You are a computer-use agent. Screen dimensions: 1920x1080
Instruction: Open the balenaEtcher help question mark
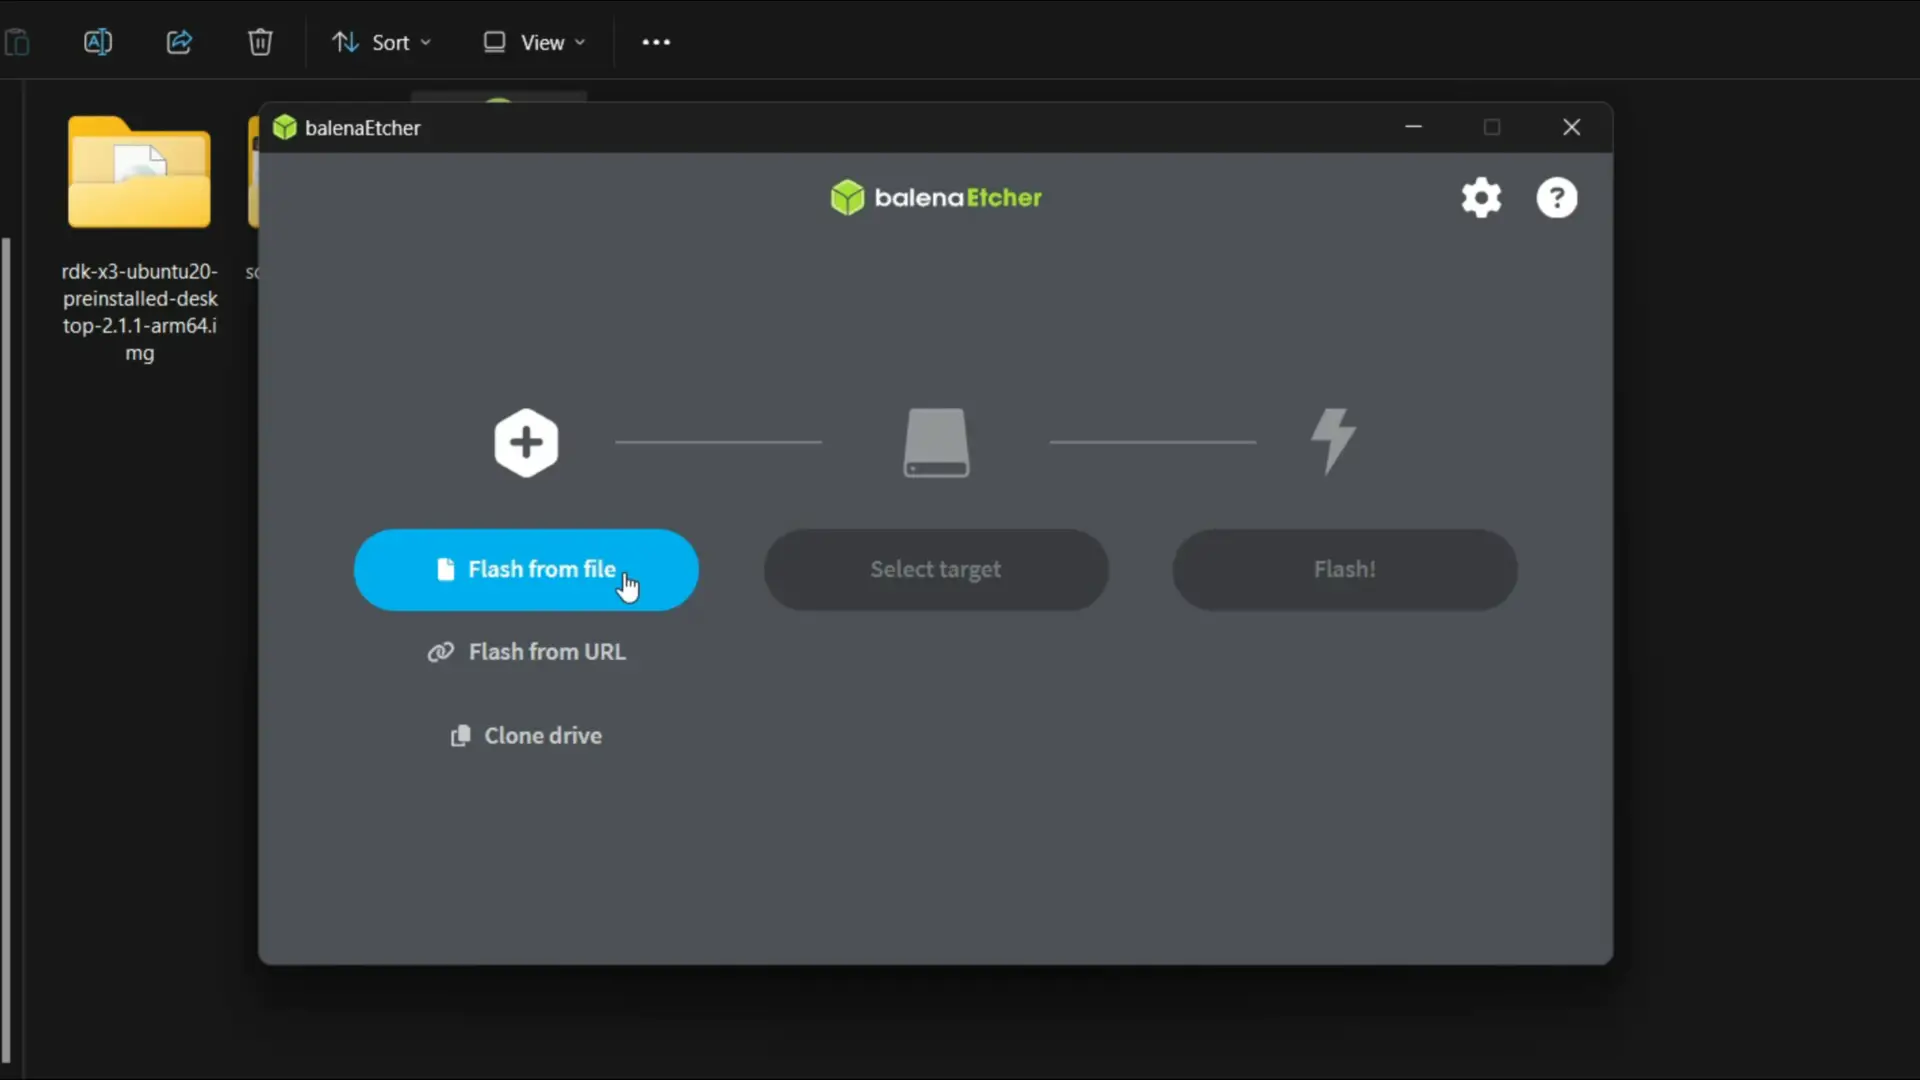(x=1557, y=198)
